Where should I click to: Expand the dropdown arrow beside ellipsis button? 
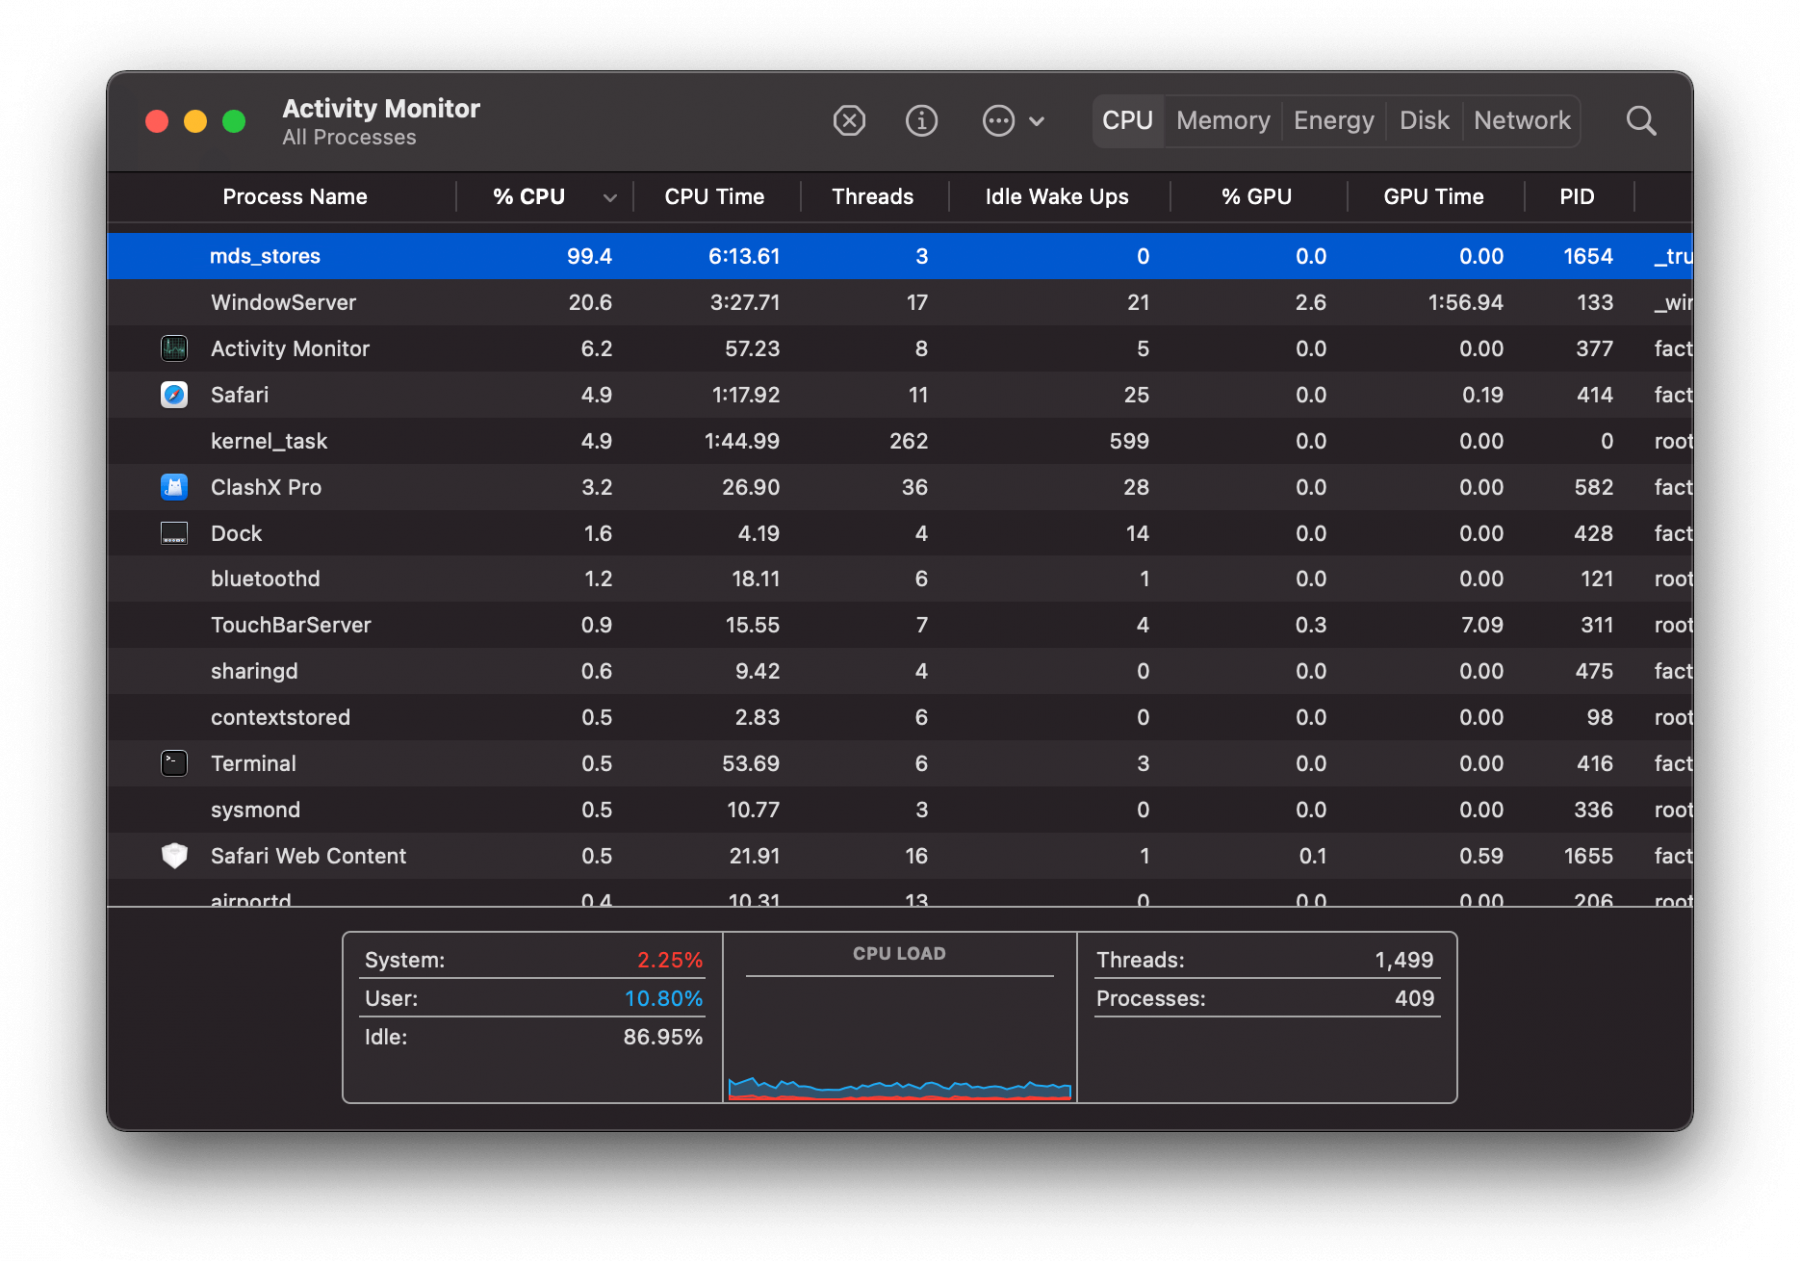1037,121
